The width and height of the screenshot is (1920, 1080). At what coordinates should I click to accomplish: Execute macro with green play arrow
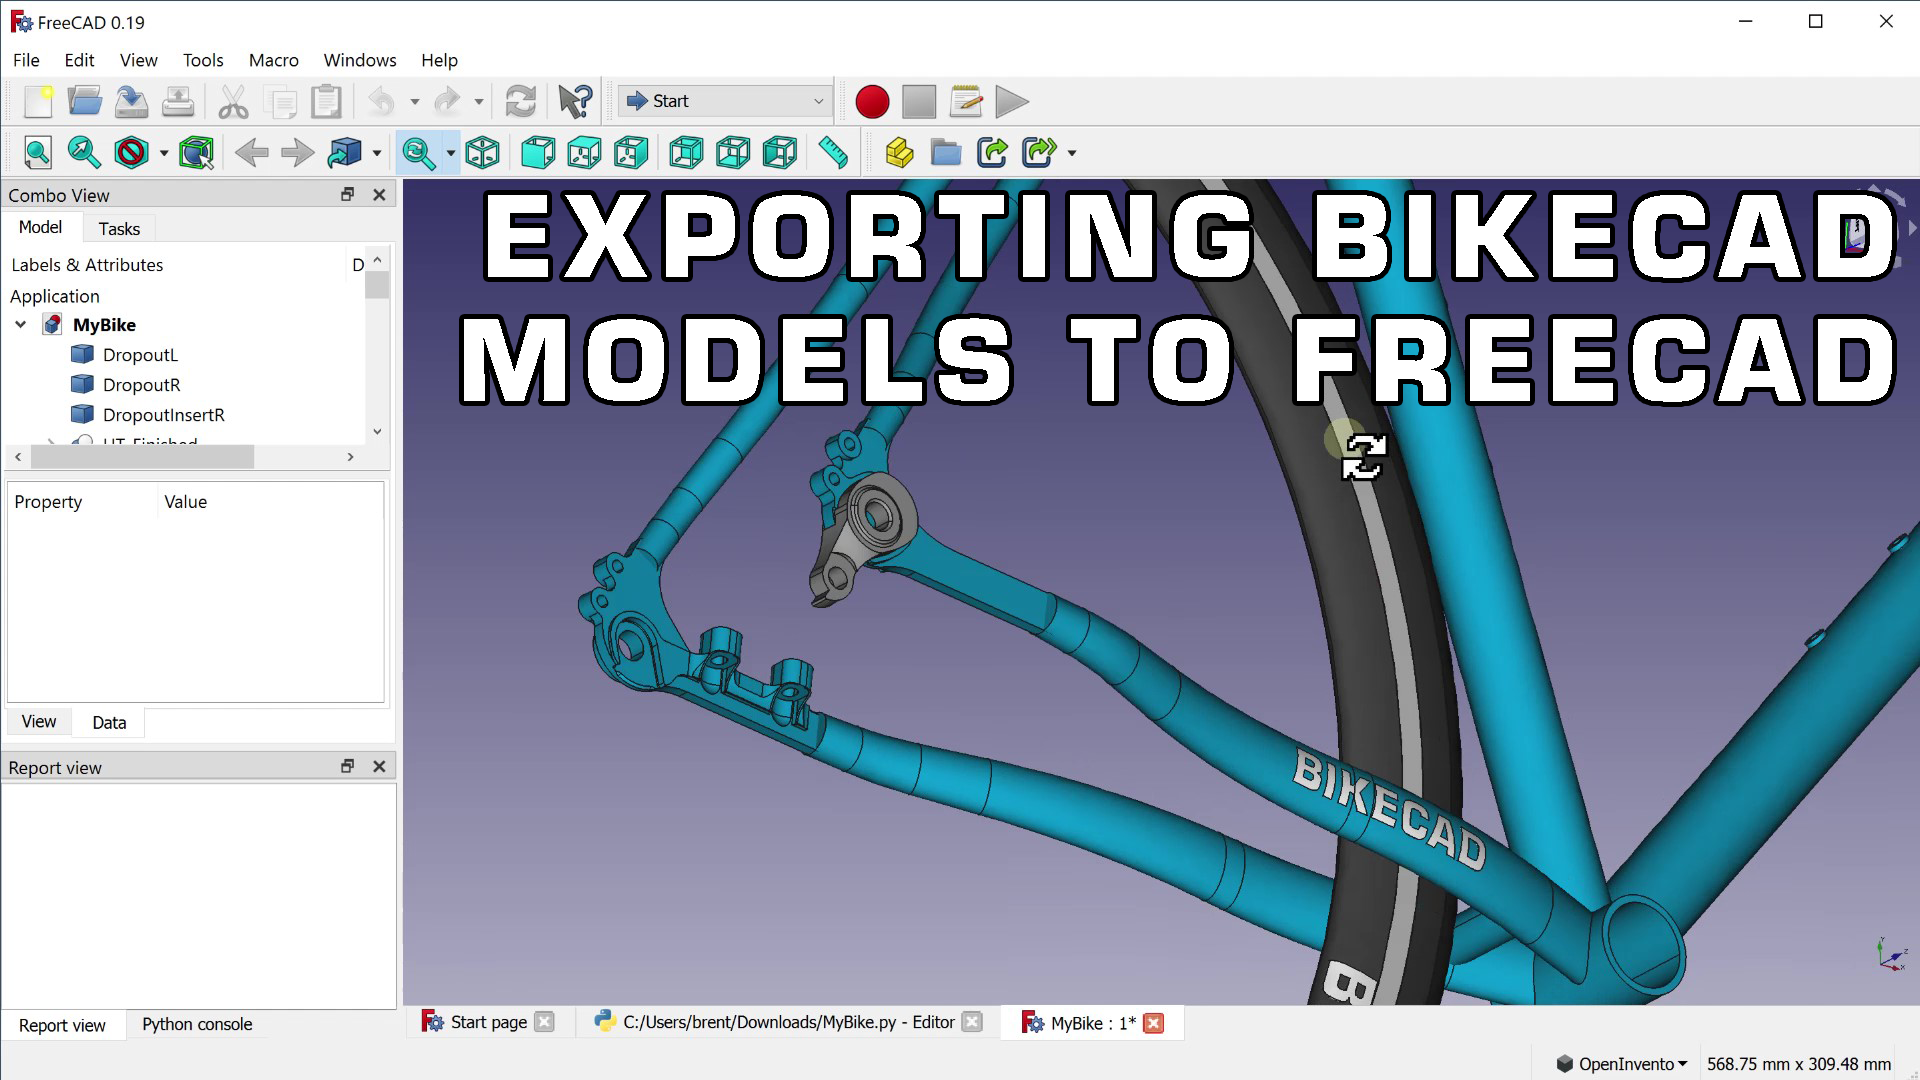click(x=1012, y=101)
